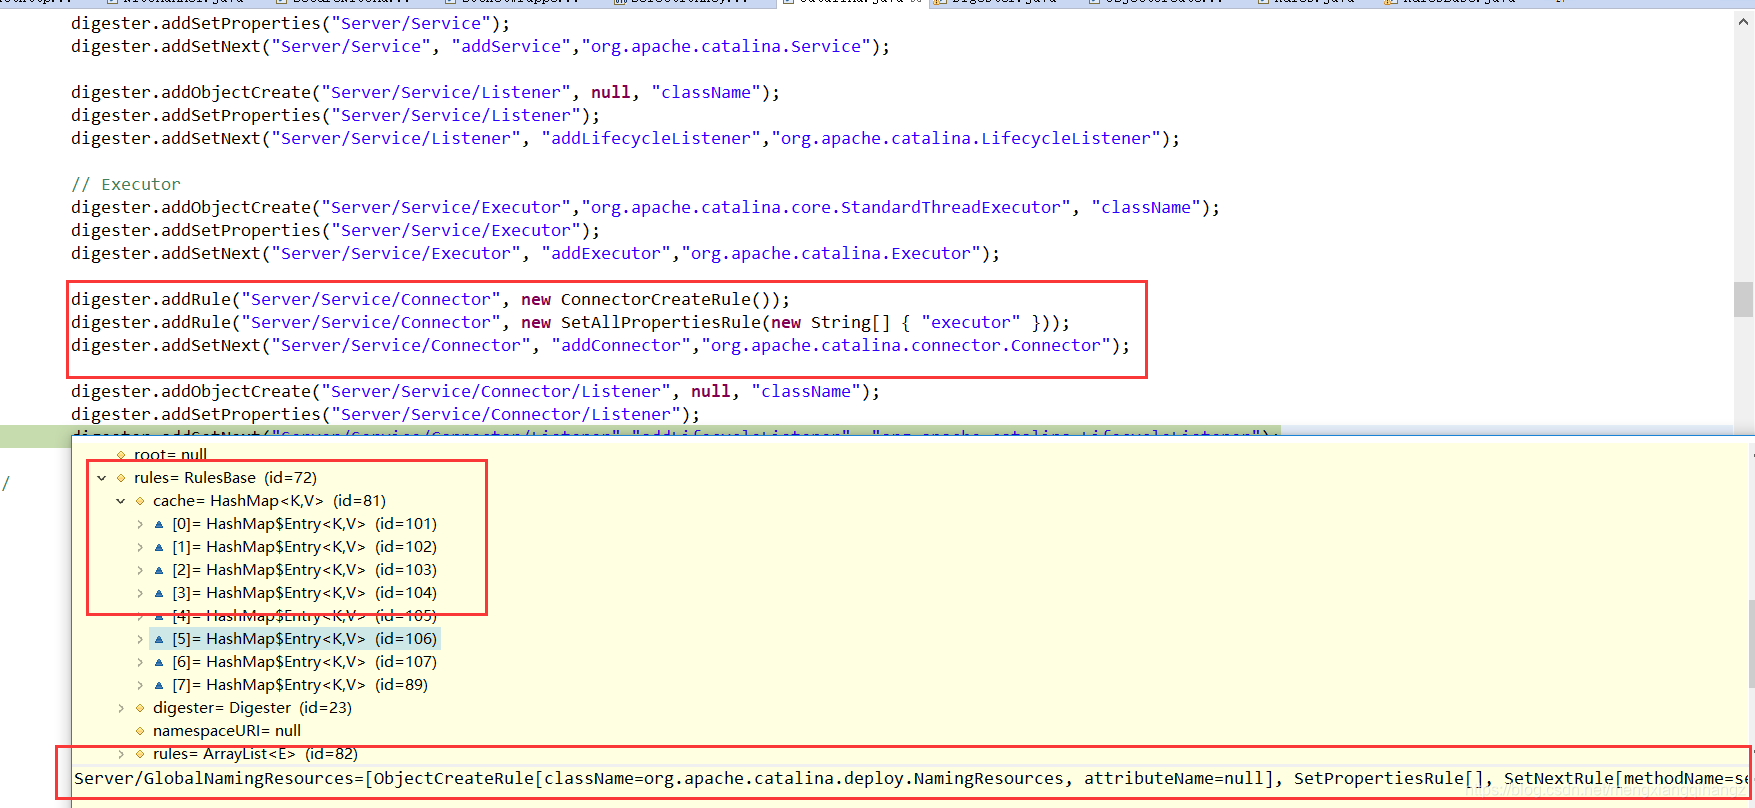Collapse the cache= HashMap<K,V> (id=81) node
The height and width of the screenshot is (808, 1755).
tap(121, 501)
